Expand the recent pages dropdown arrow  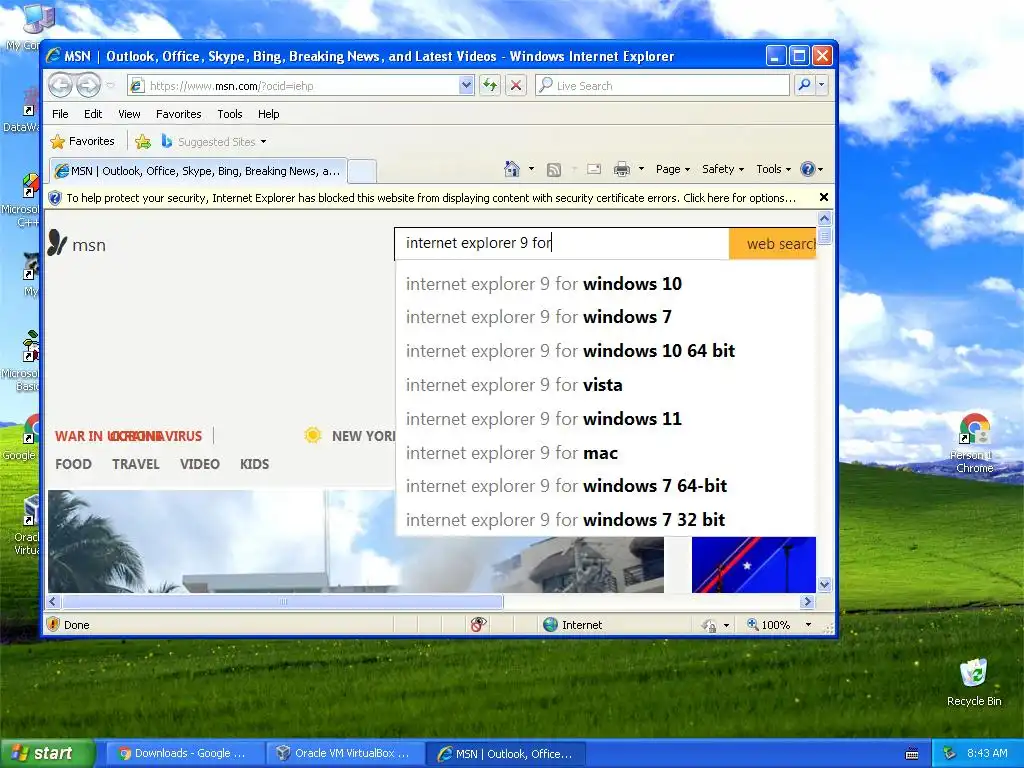[x=110, y=86]
